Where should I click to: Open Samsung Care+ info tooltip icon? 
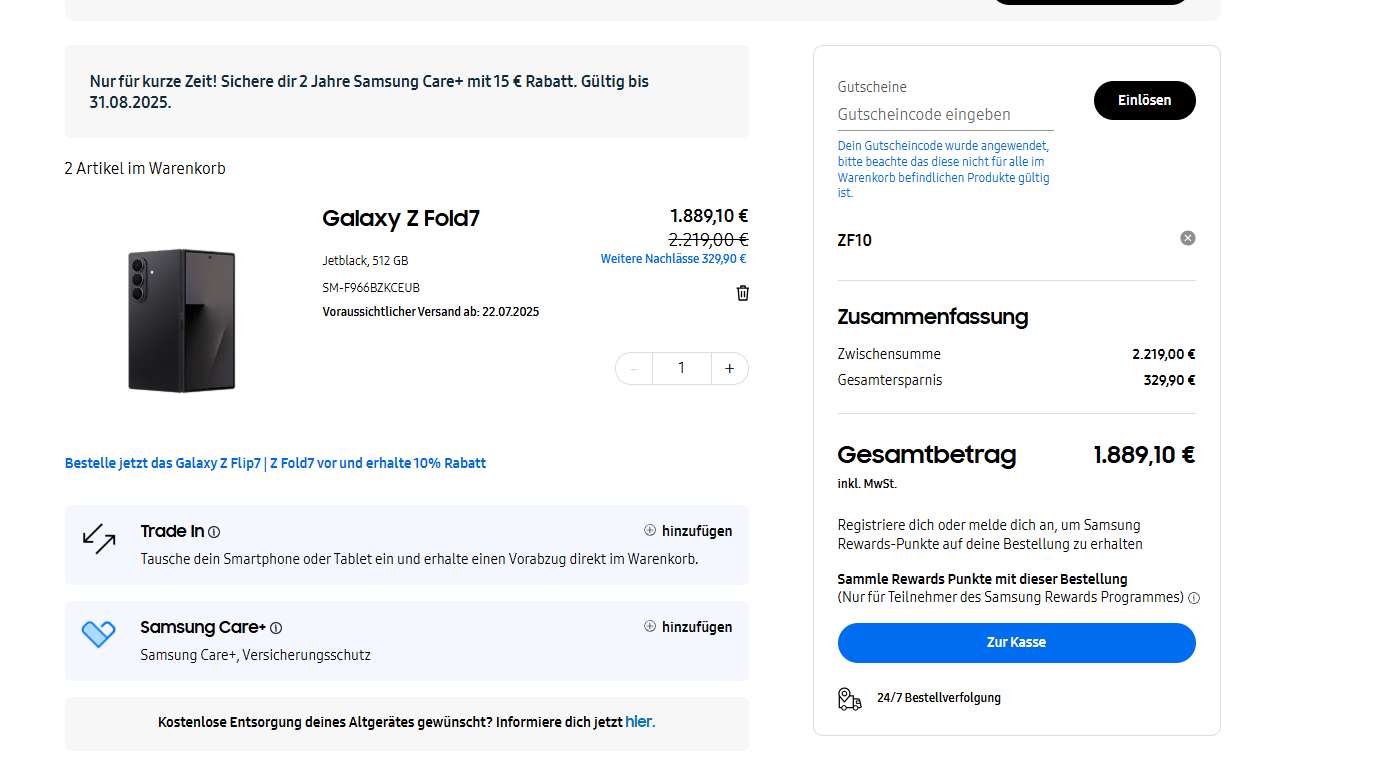point(276,628)
